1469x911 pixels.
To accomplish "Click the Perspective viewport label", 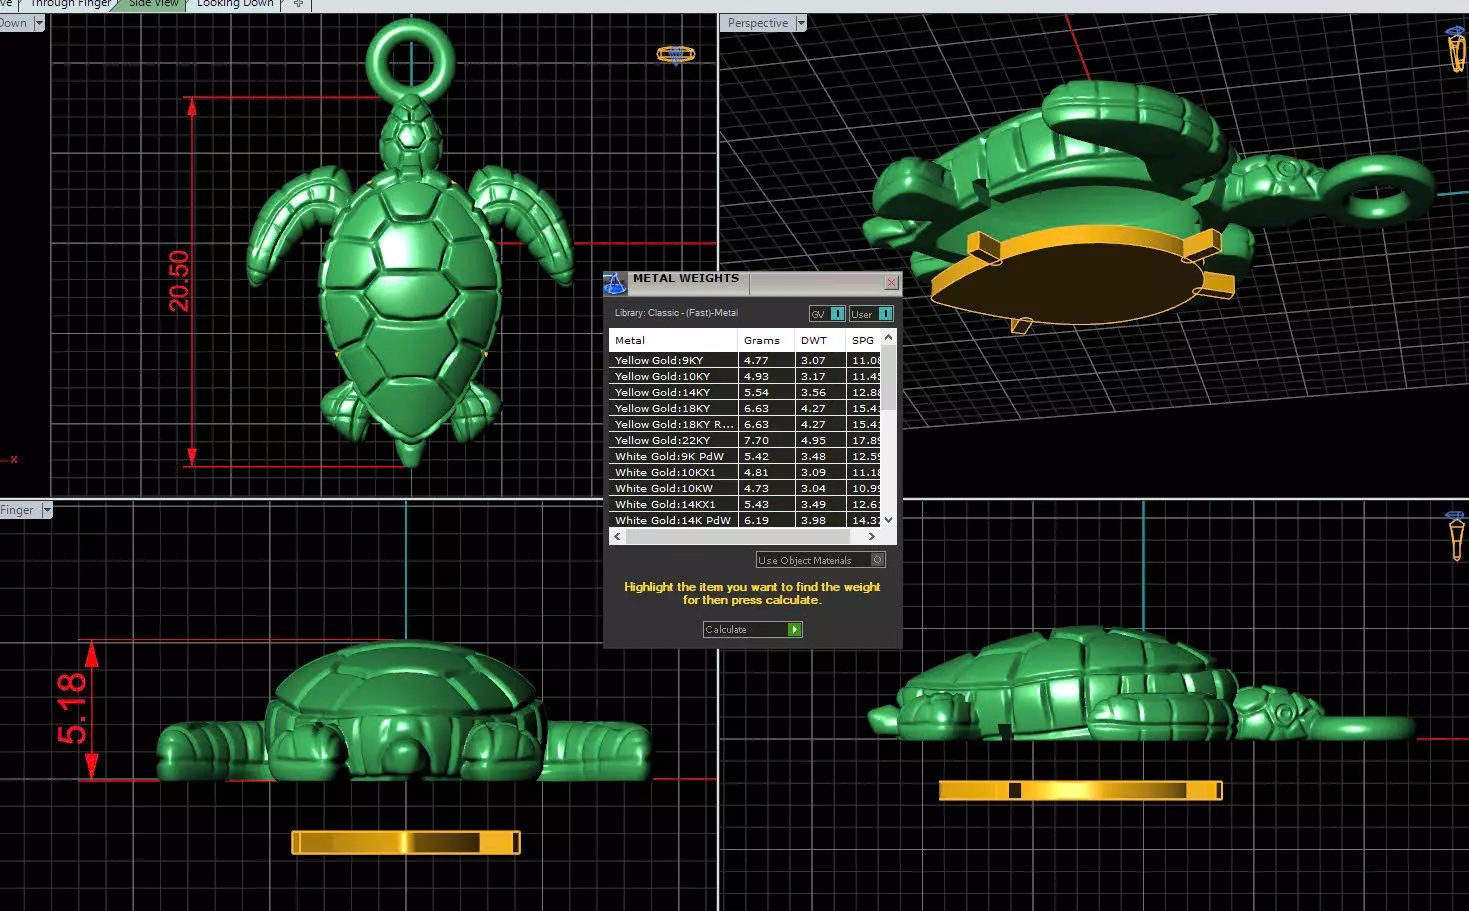I will pos(758,23).
